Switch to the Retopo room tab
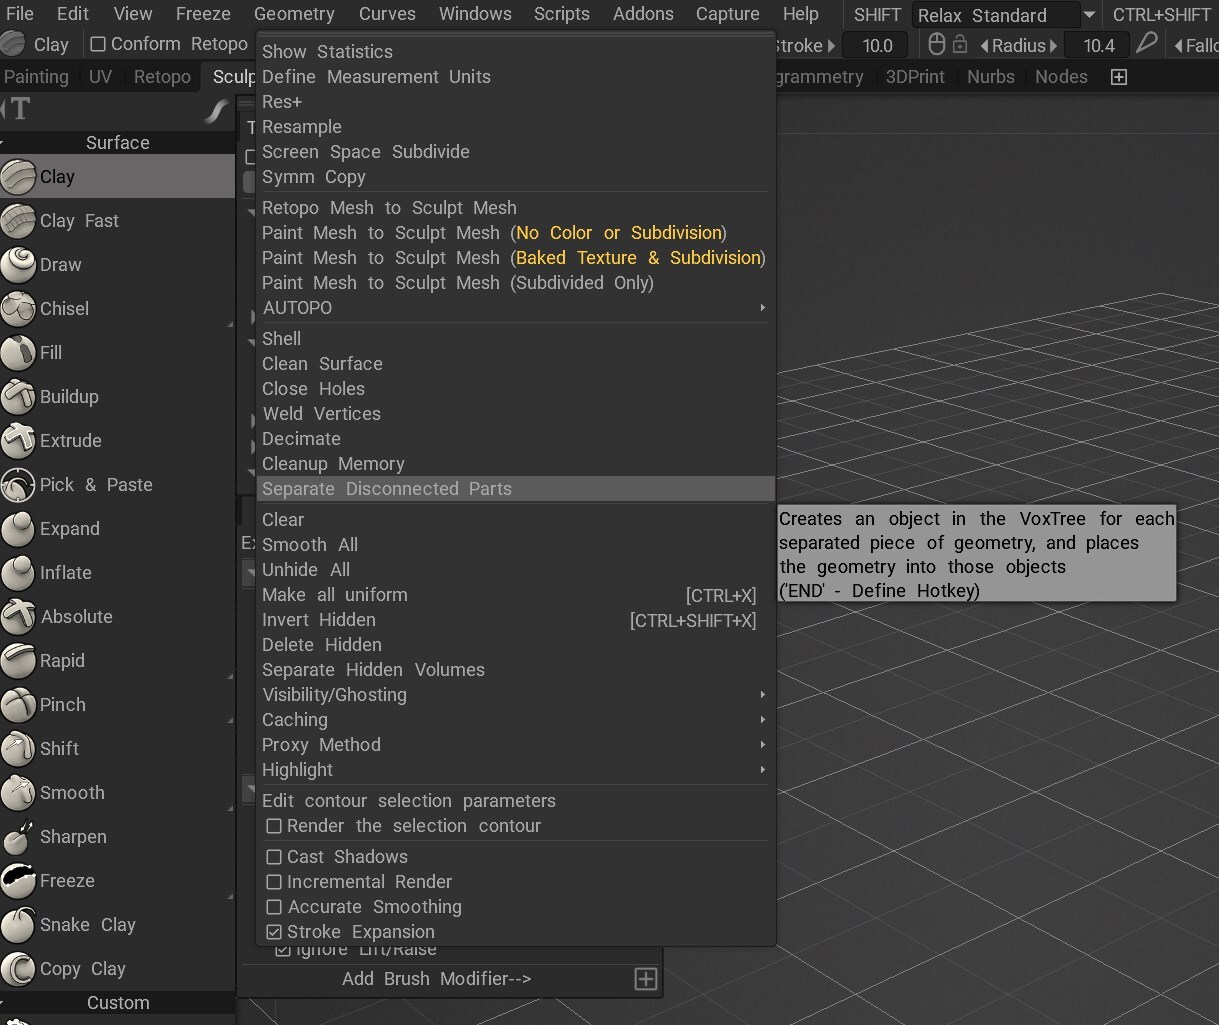The height and width of the screenshot is (1025, 1219). click(x=162, y=77)
